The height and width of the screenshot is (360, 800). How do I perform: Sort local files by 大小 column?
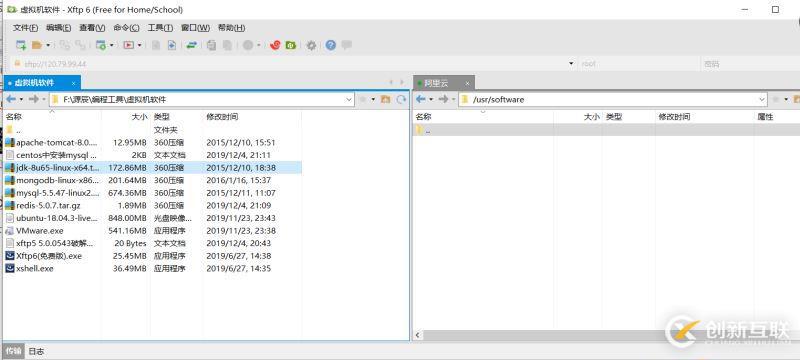pos(139,117)
